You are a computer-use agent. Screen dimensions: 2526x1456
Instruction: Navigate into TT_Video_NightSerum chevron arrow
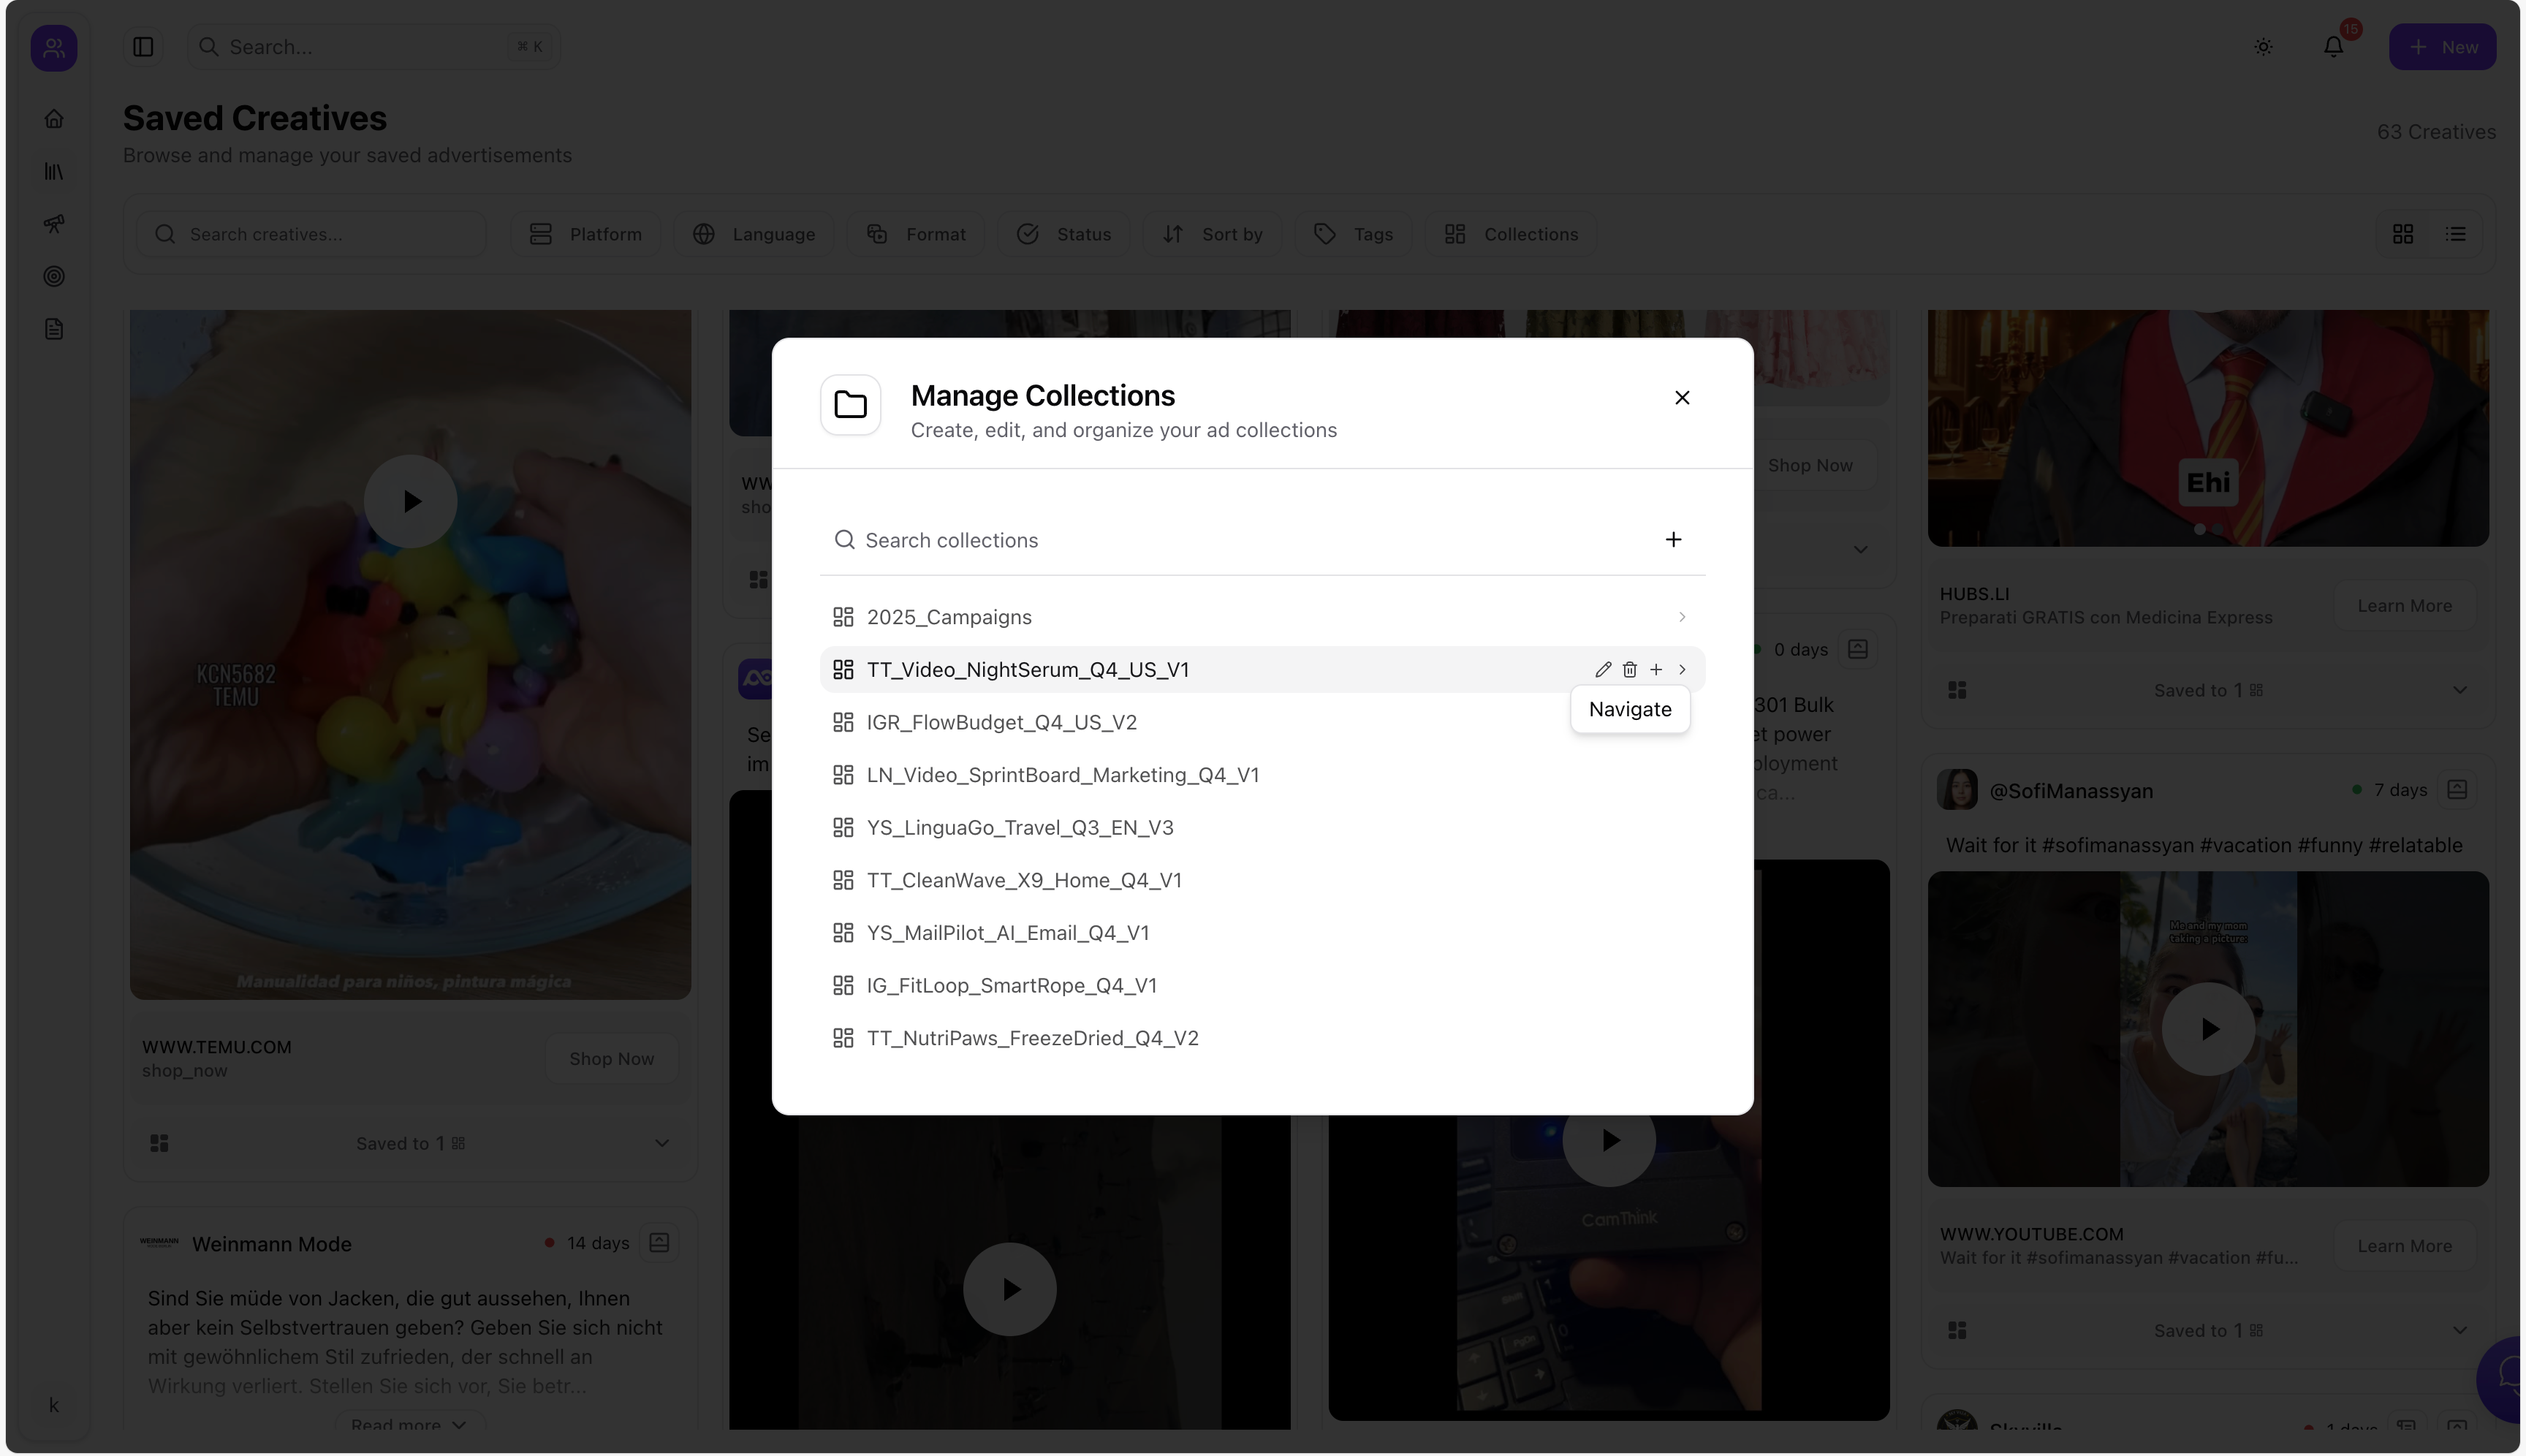point(1682,670)
